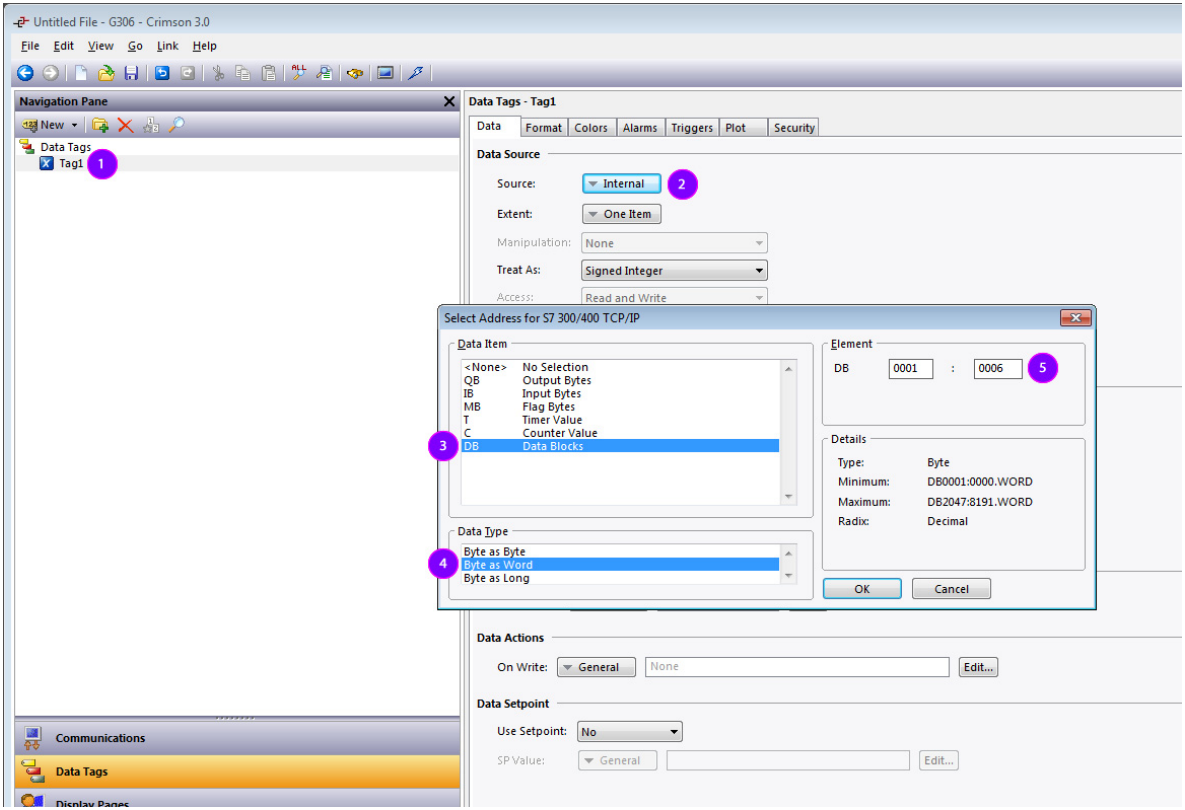1185x810 pixels.
Task: Open the Go menu
Action: click(x=135, y=46)
